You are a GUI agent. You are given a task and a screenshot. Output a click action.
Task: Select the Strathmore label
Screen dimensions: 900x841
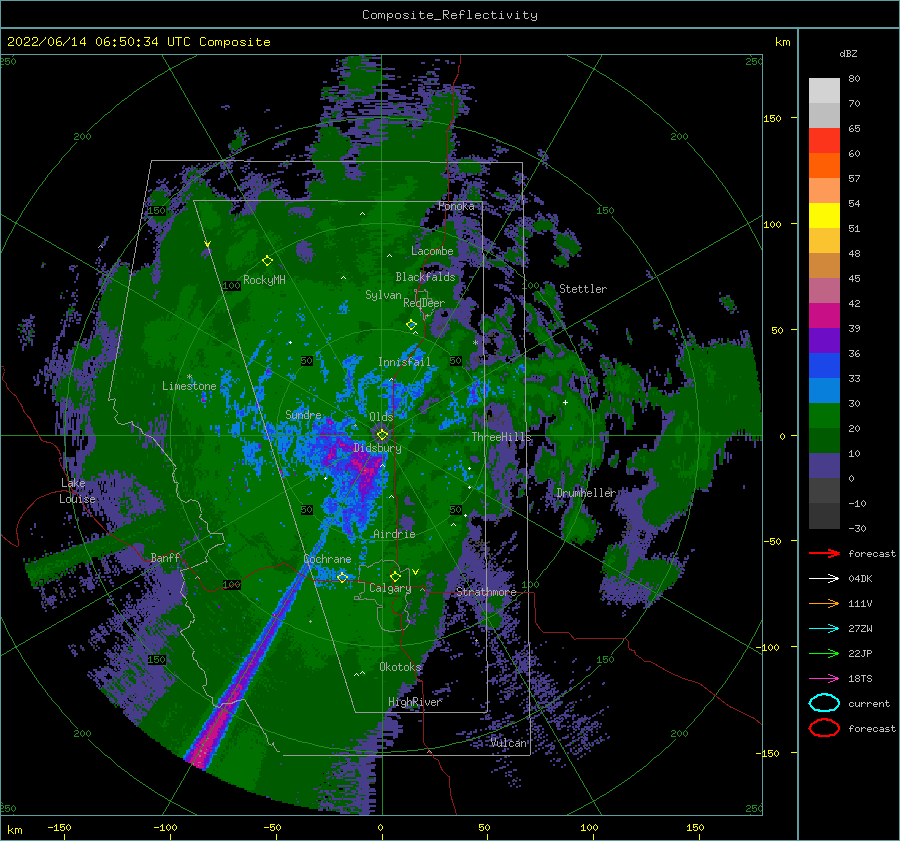(x=486, y=592)
